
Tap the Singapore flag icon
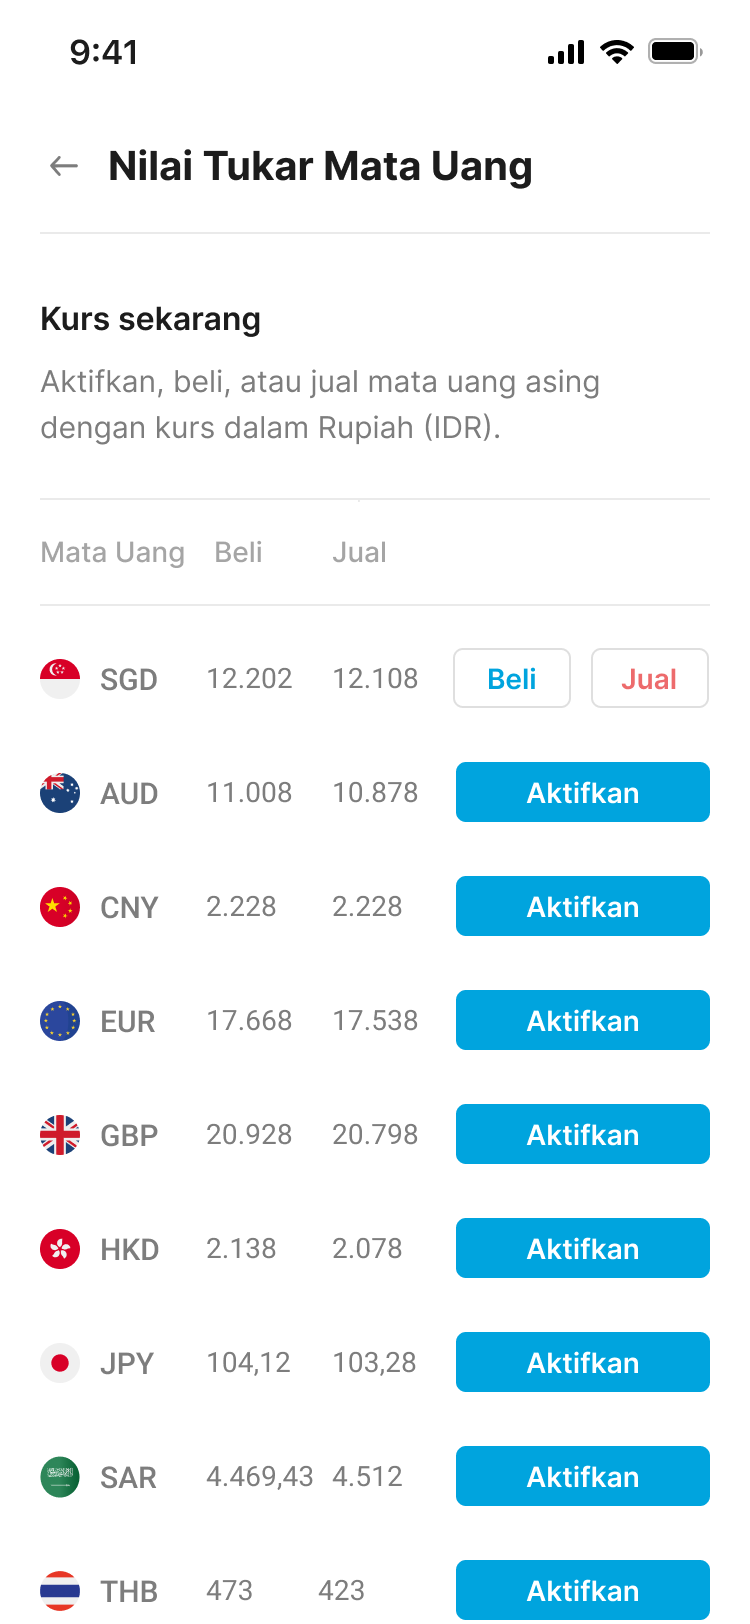pos(60,679)
